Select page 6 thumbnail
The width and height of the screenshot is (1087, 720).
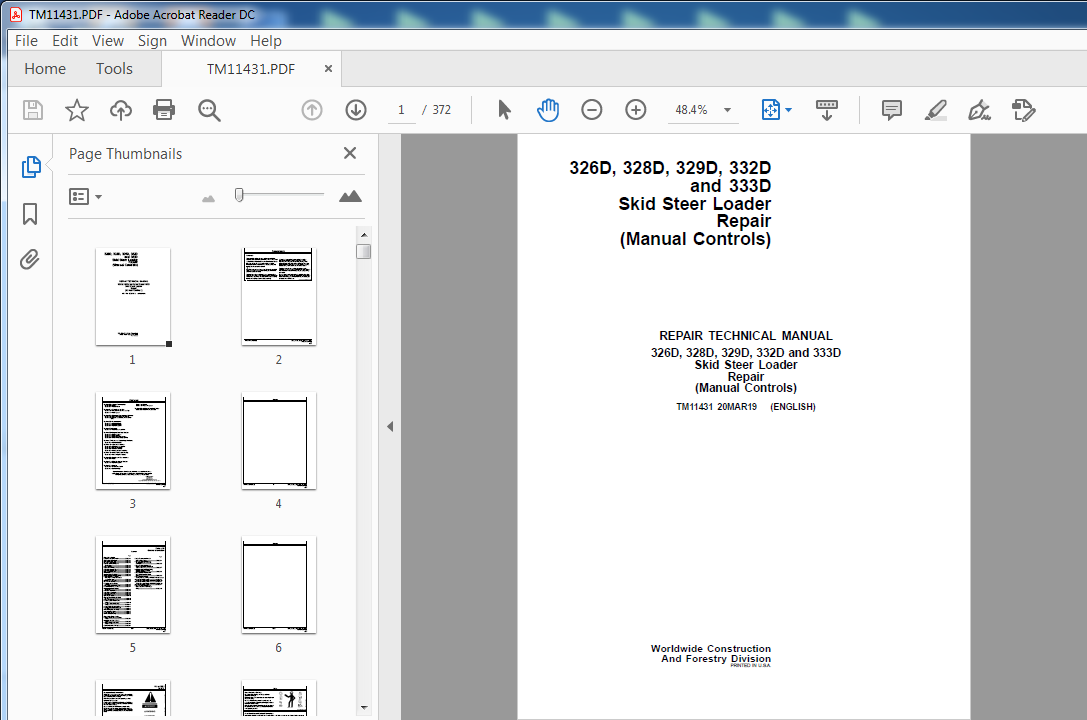279,585
